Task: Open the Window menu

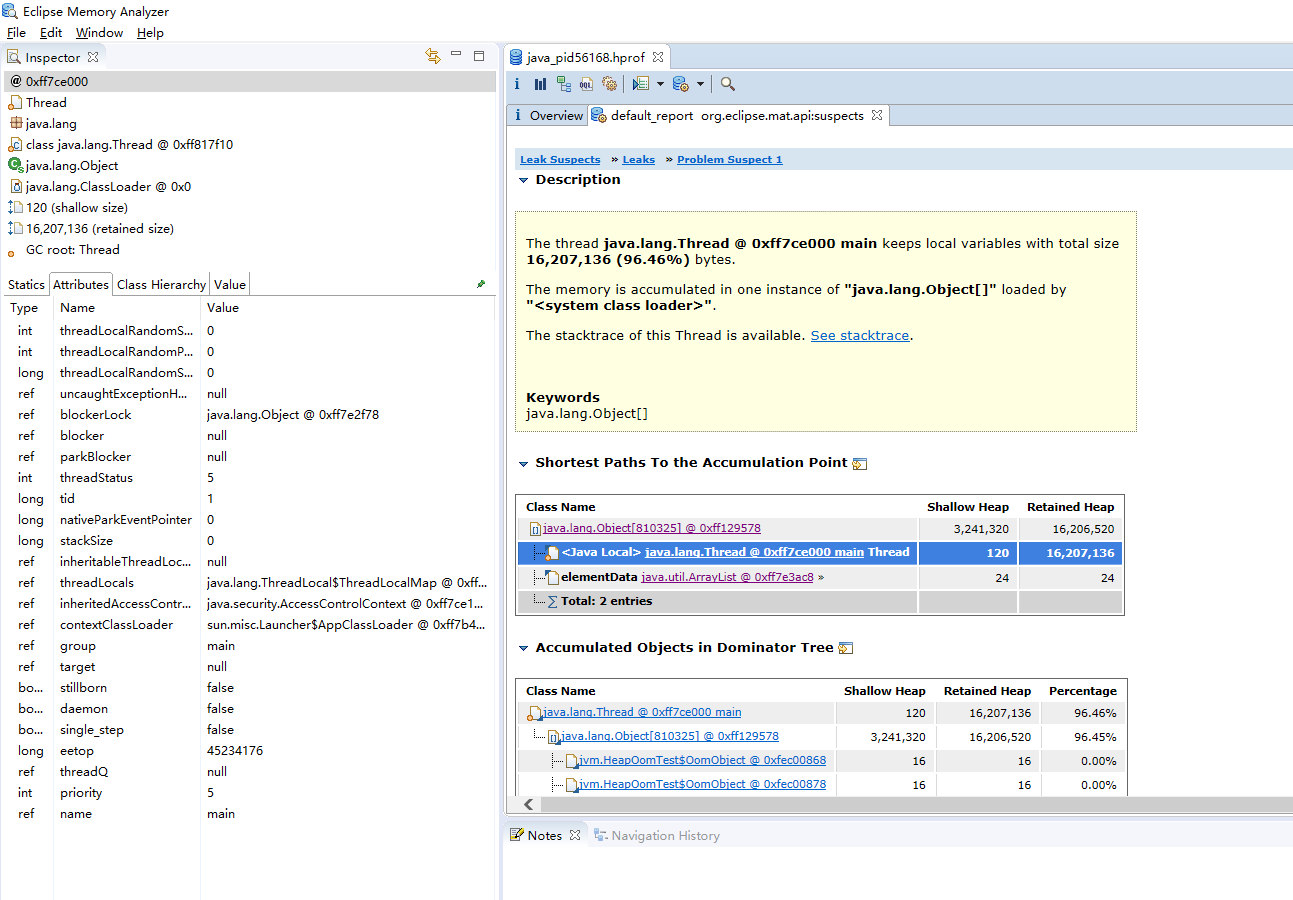Action: [x=99, y=32]
